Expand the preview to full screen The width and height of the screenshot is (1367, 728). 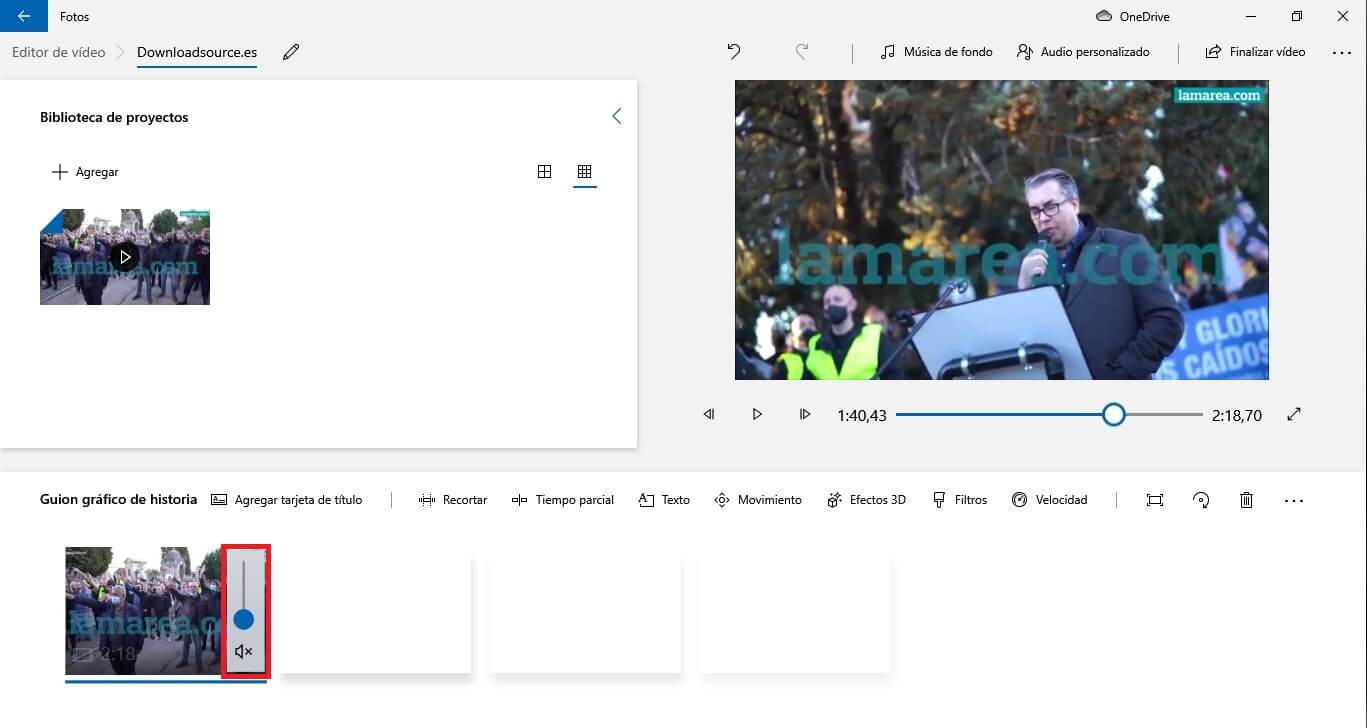pos(1294,414)
